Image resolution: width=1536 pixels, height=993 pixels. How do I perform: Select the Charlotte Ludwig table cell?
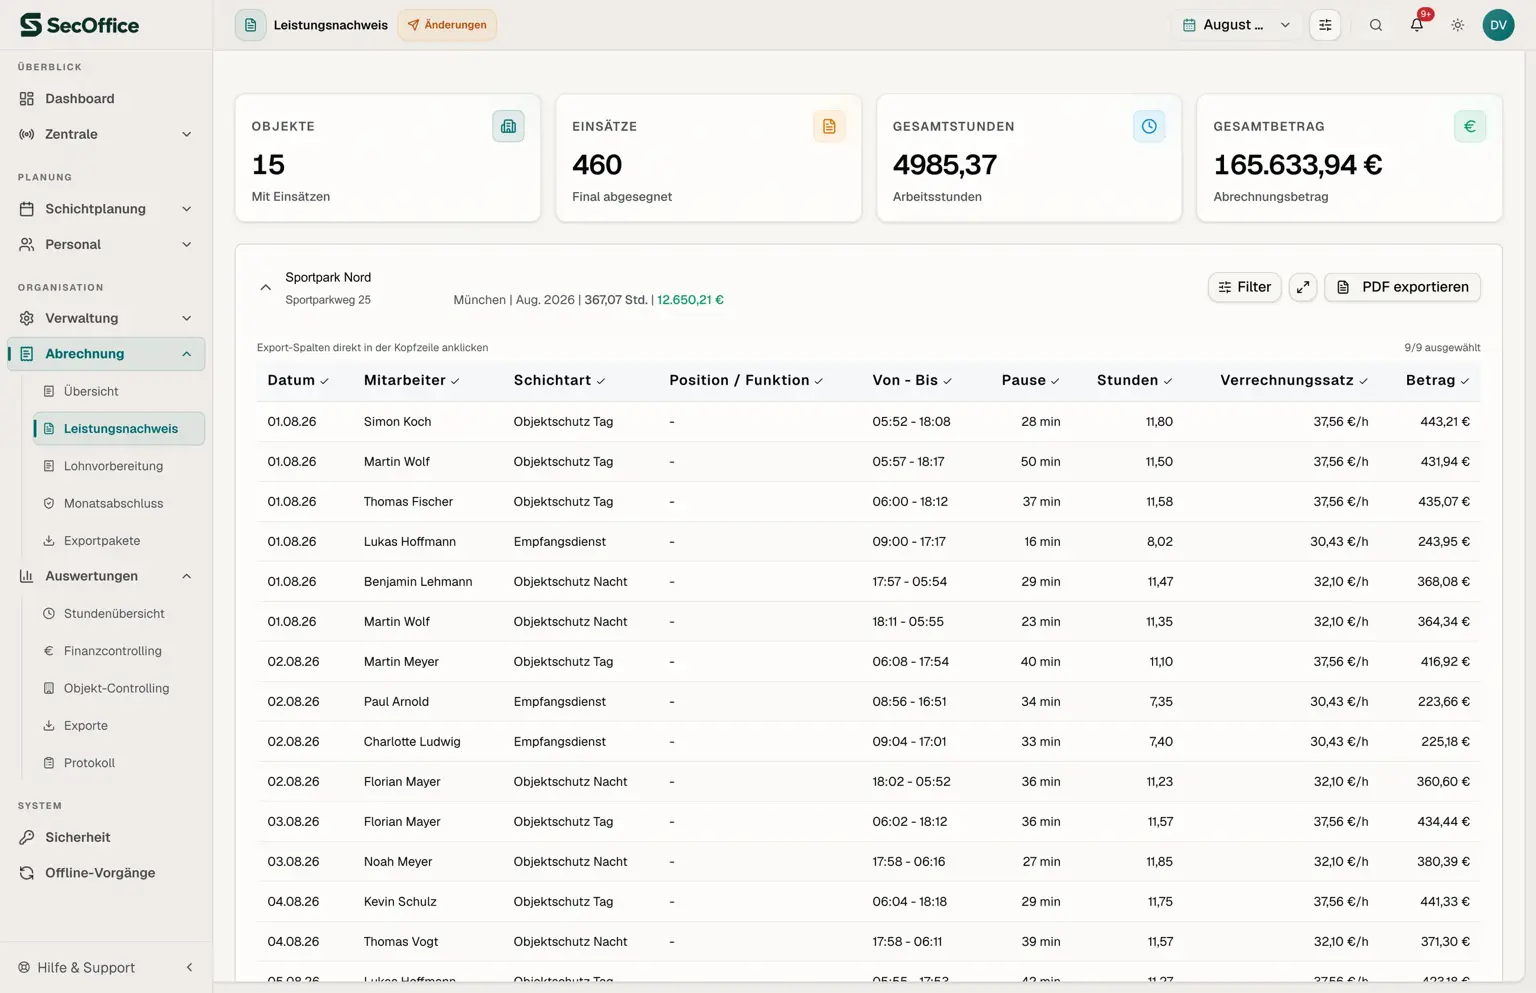(x=412, y=741)
